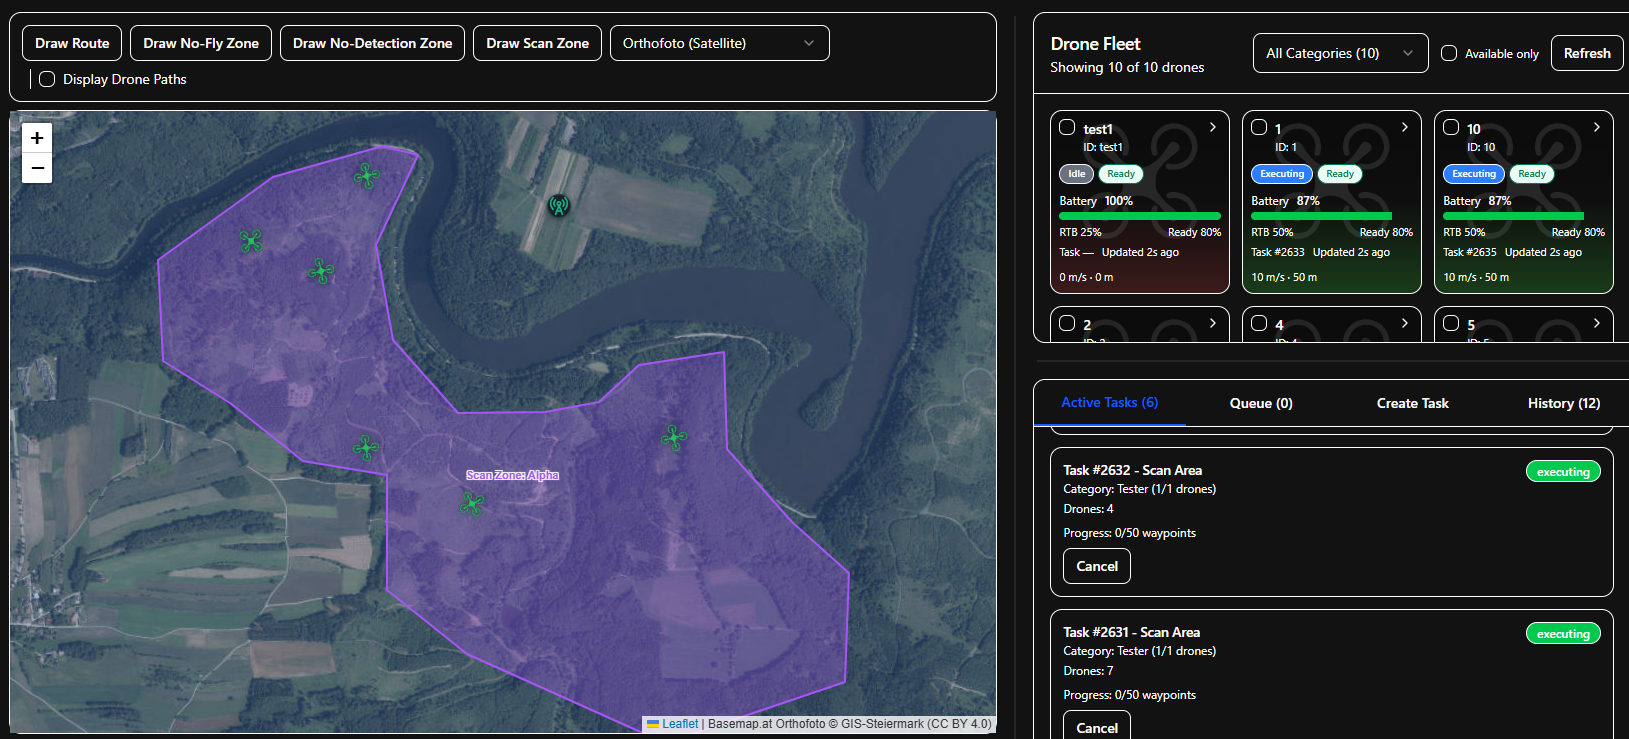Open the History (12) tab

click(x=1563, y=403)
